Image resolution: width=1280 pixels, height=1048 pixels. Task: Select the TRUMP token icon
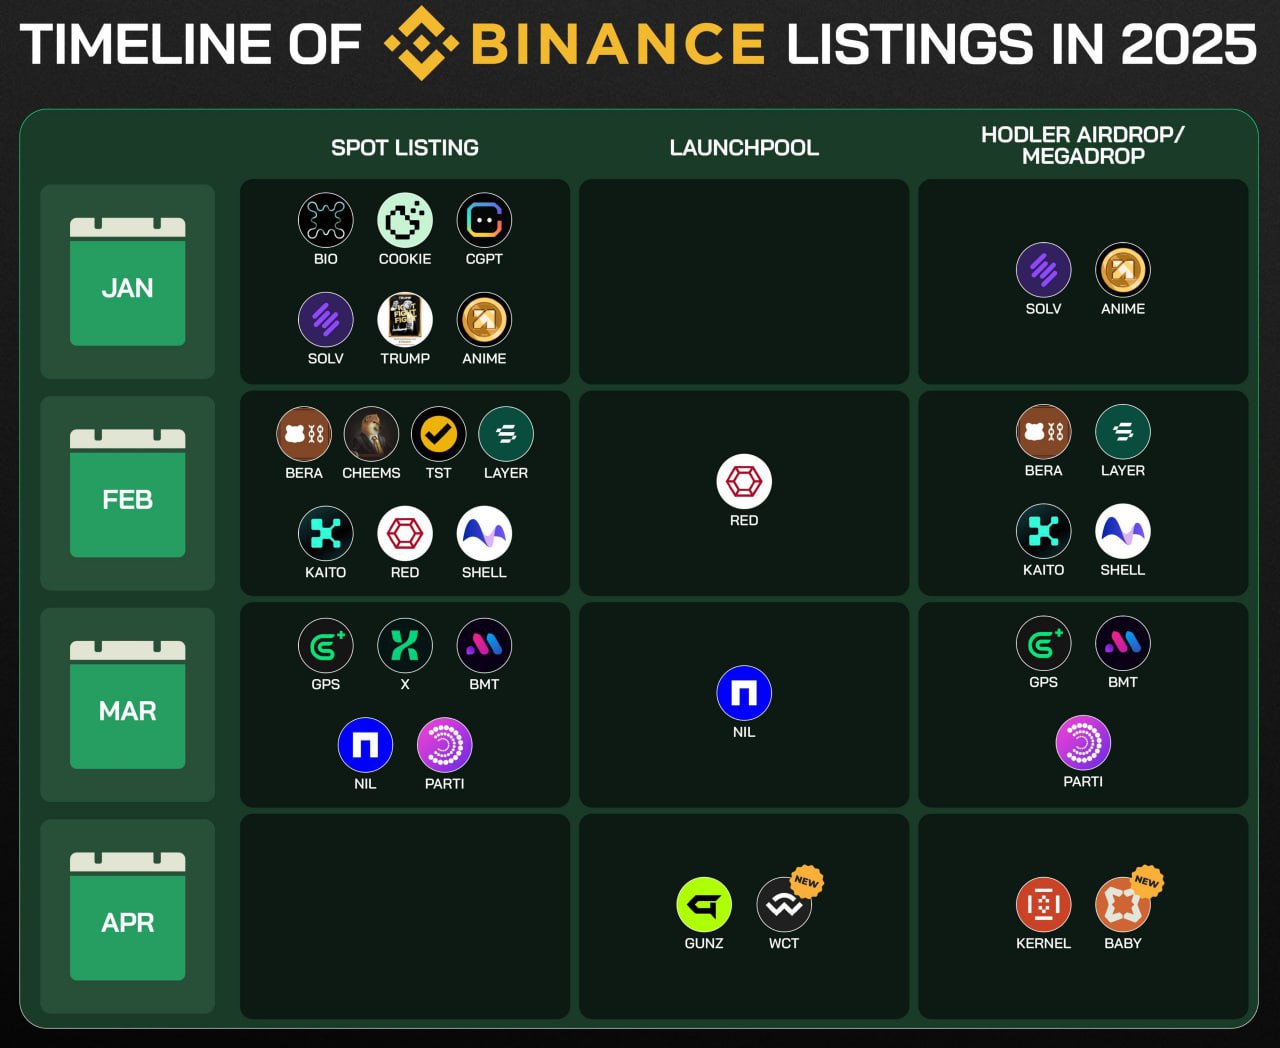(405, 320)
